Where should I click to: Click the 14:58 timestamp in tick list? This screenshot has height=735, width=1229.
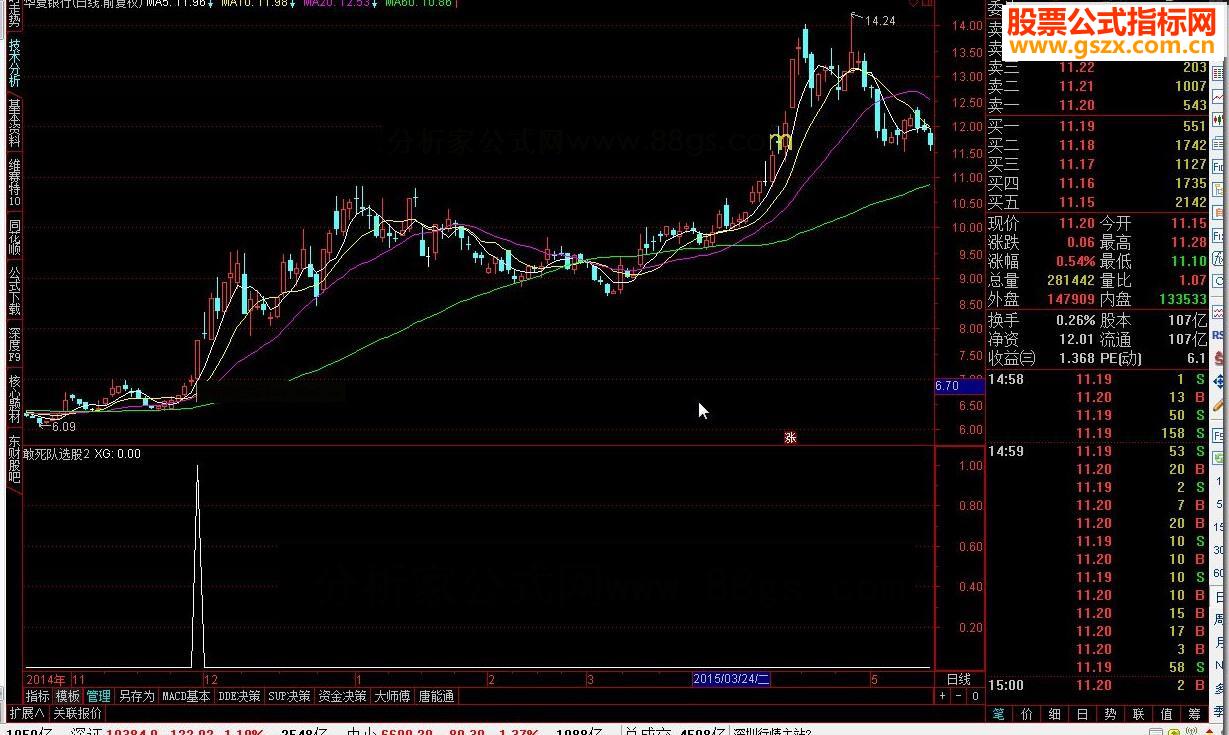pyautogui.click(x=1006, y=379)
